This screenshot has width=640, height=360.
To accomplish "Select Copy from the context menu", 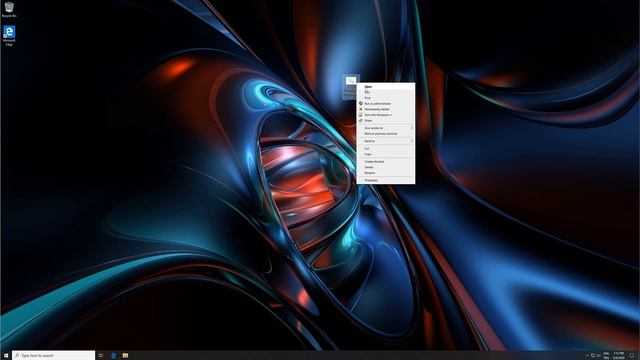I will click(386, 154).
